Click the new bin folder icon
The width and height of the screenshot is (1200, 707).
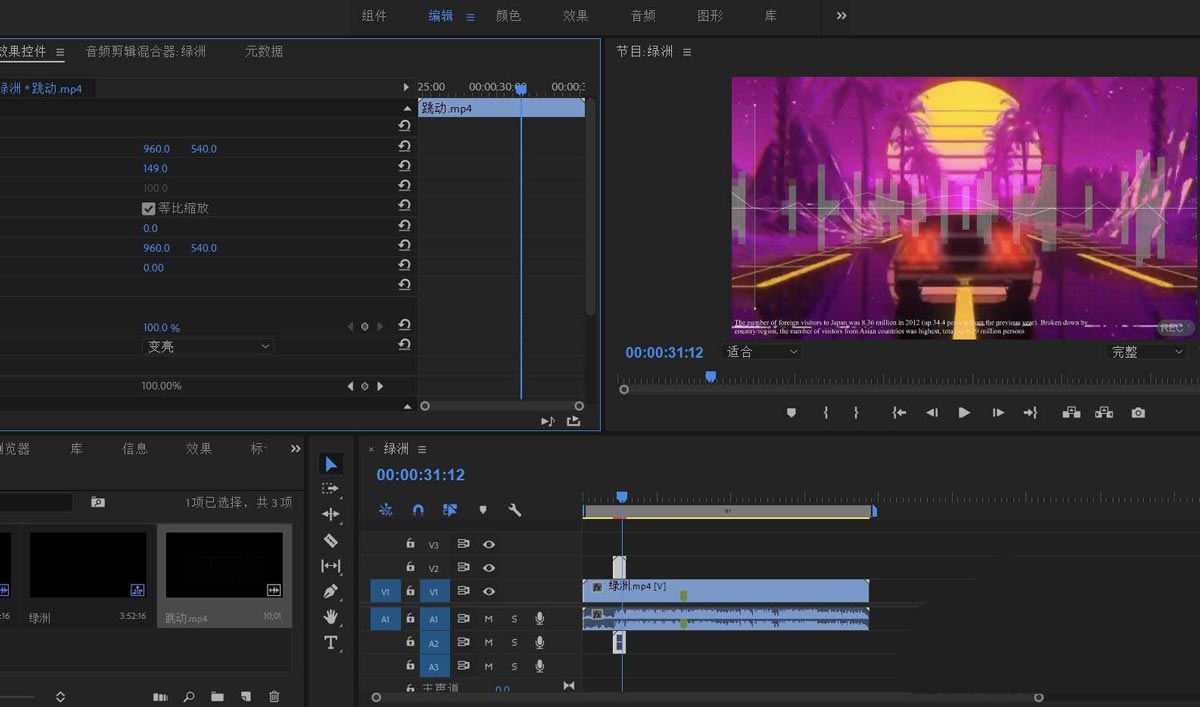click(217, 696)
